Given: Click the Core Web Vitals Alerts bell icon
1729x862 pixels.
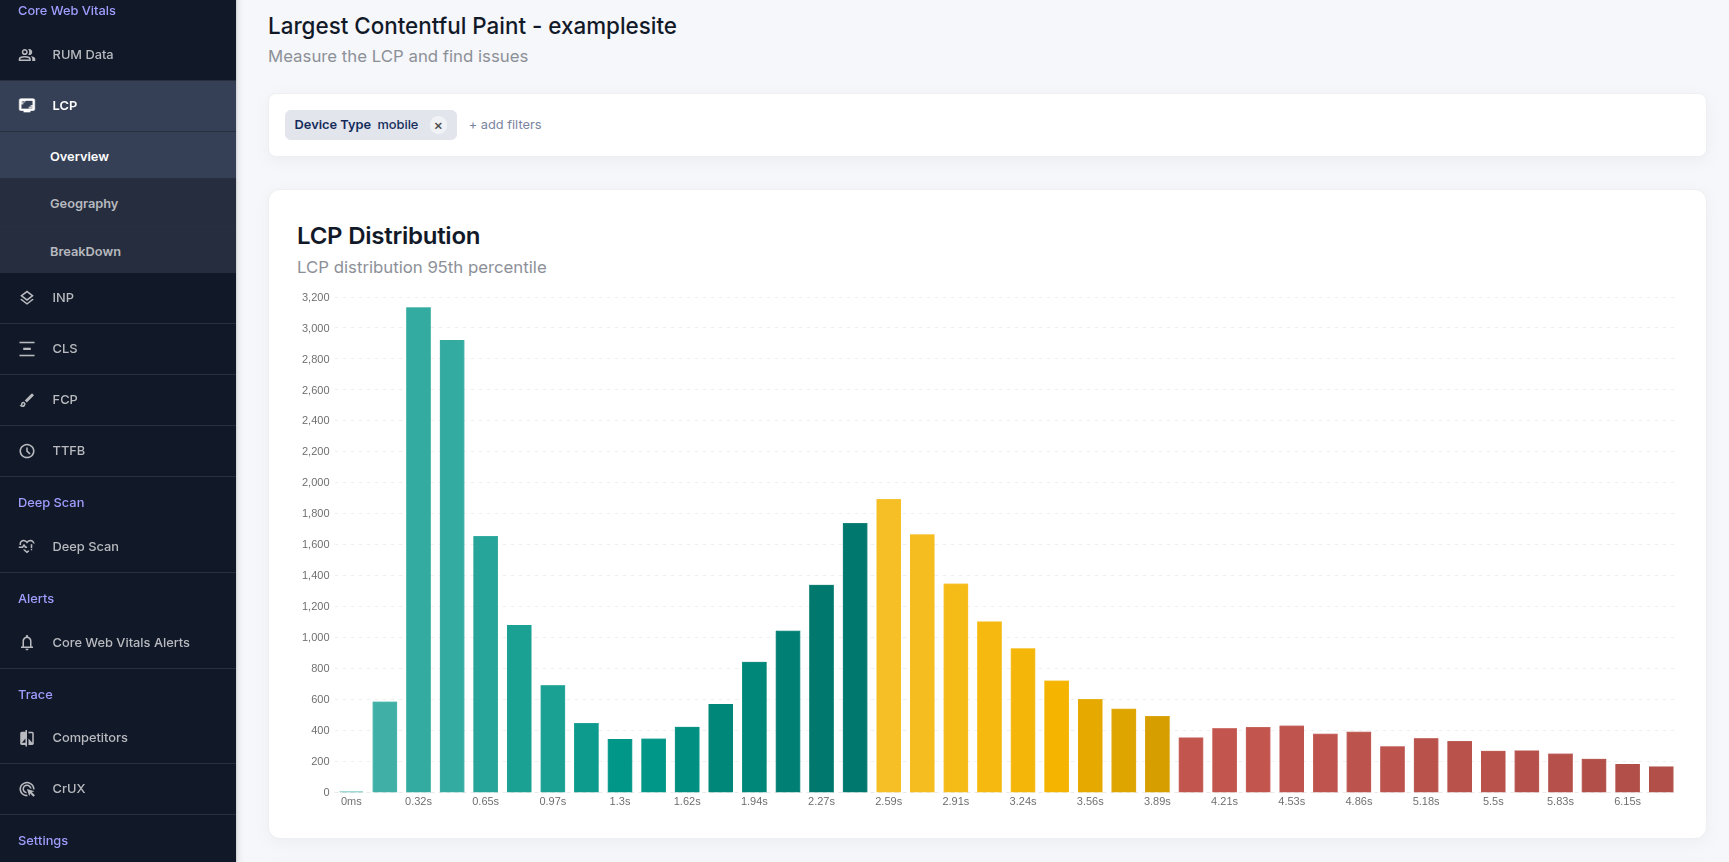Looking at the screenshot, I should (x=27, y=643).
